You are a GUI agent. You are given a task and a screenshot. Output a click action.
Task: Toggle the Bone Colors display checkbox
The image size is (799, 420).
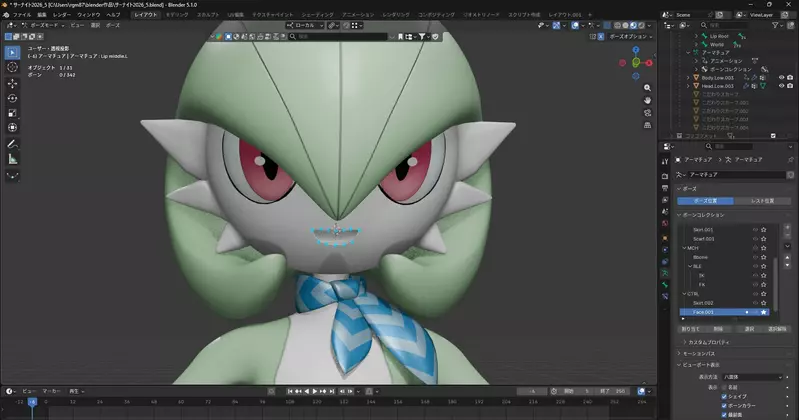point(724,406)
